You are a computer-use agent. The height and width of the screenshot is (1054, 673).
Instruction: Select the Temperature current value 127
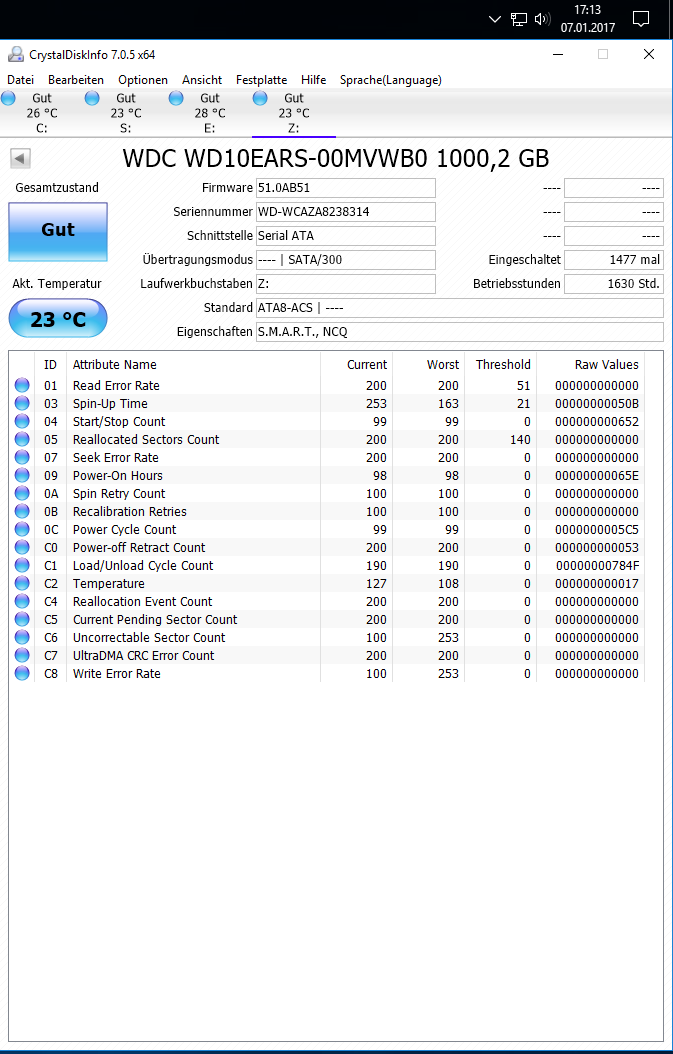[x=376, y=583]
